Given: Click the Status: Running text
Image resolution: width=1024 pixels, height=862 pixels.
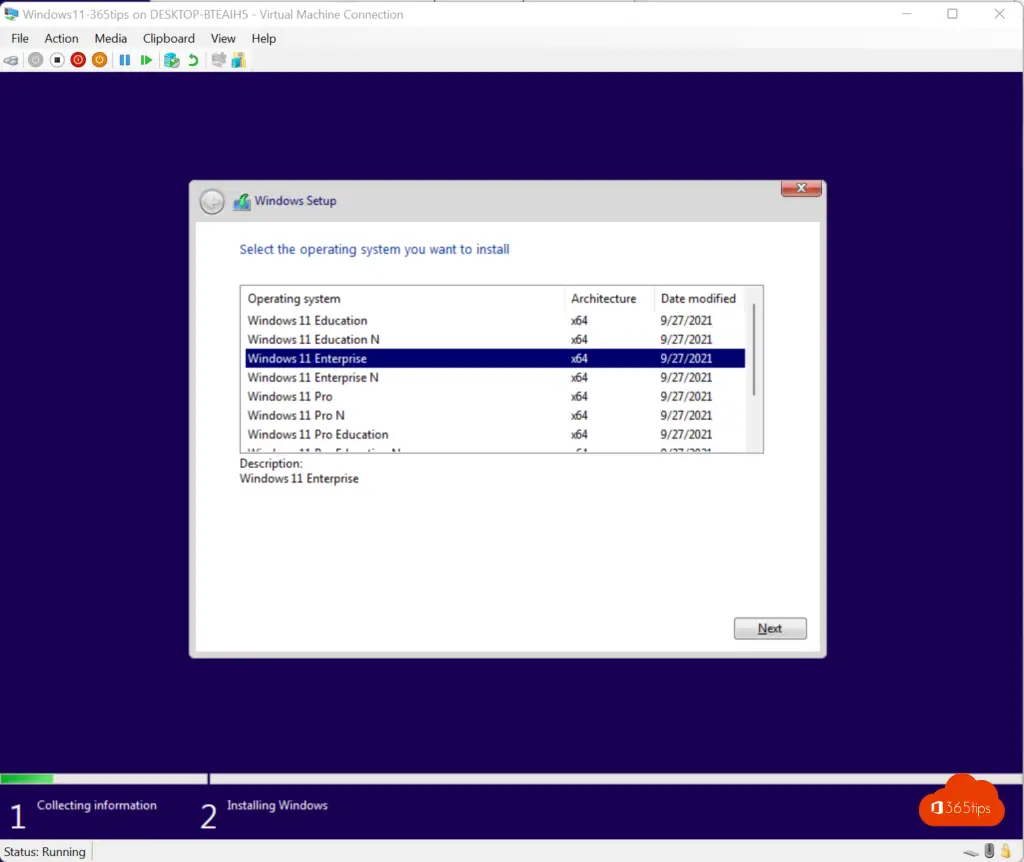Looking at the screenshot, I should coord(44,852).
